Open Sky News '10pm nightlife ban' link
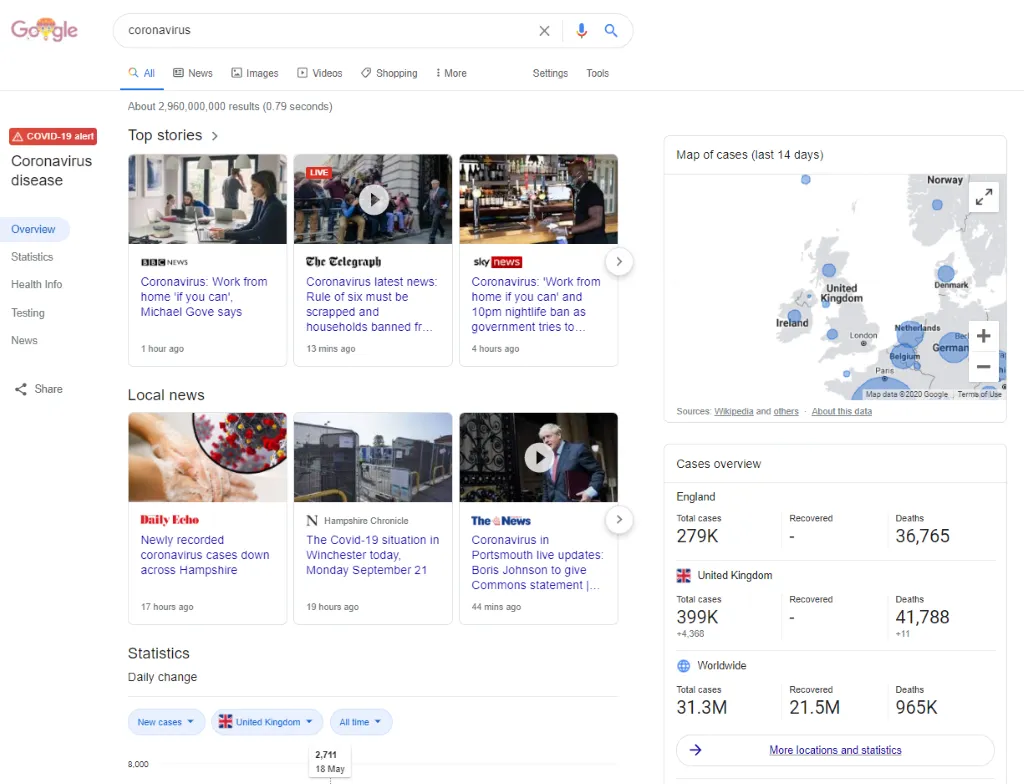 536,304
